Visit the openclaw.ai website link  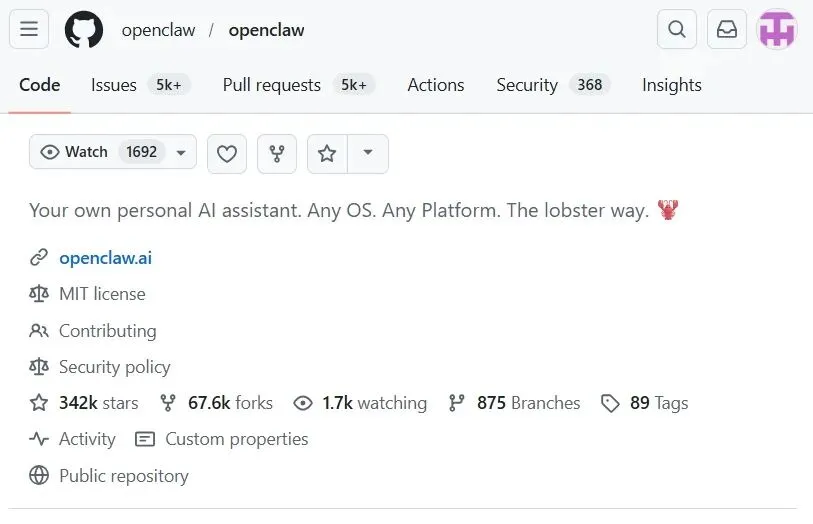coord(105,258)
